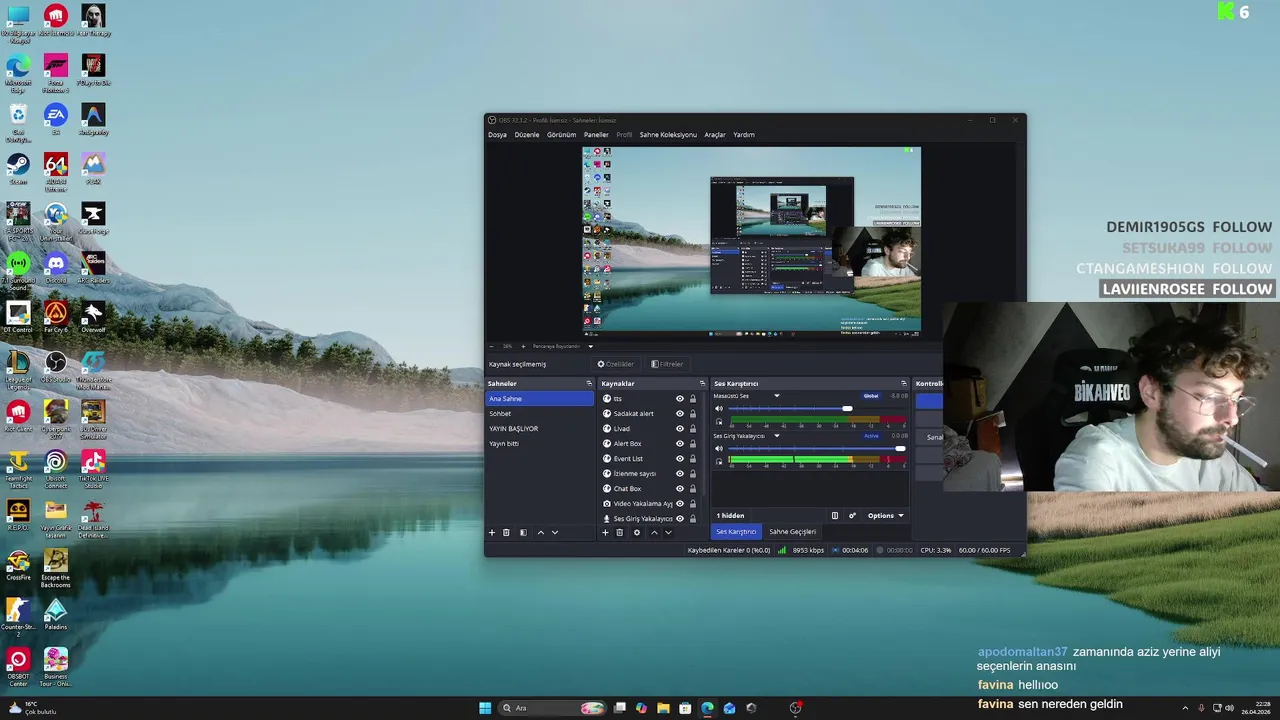
Task: Open the Araçlar menu in OBS
Action: pos(715,134)
